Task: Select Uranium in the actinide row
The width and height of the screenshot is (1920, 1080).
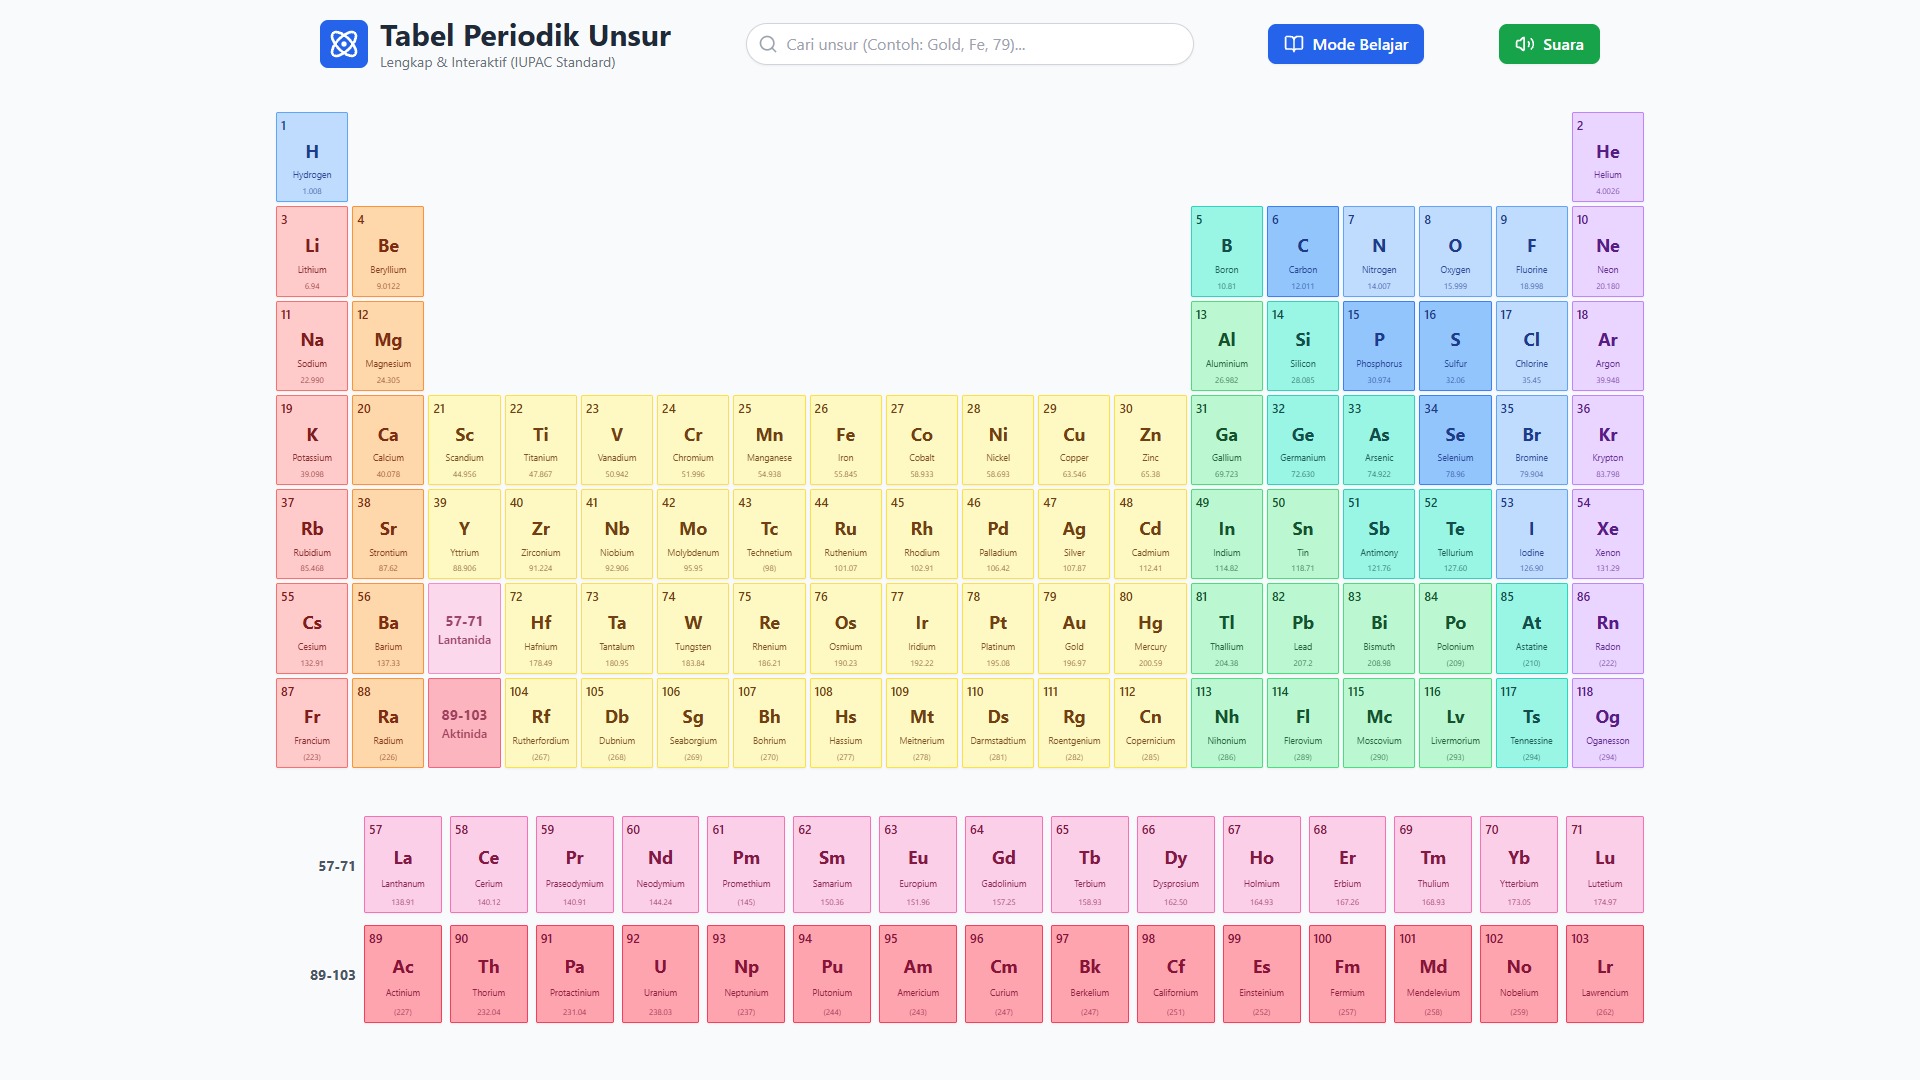Action: (660, 972)
